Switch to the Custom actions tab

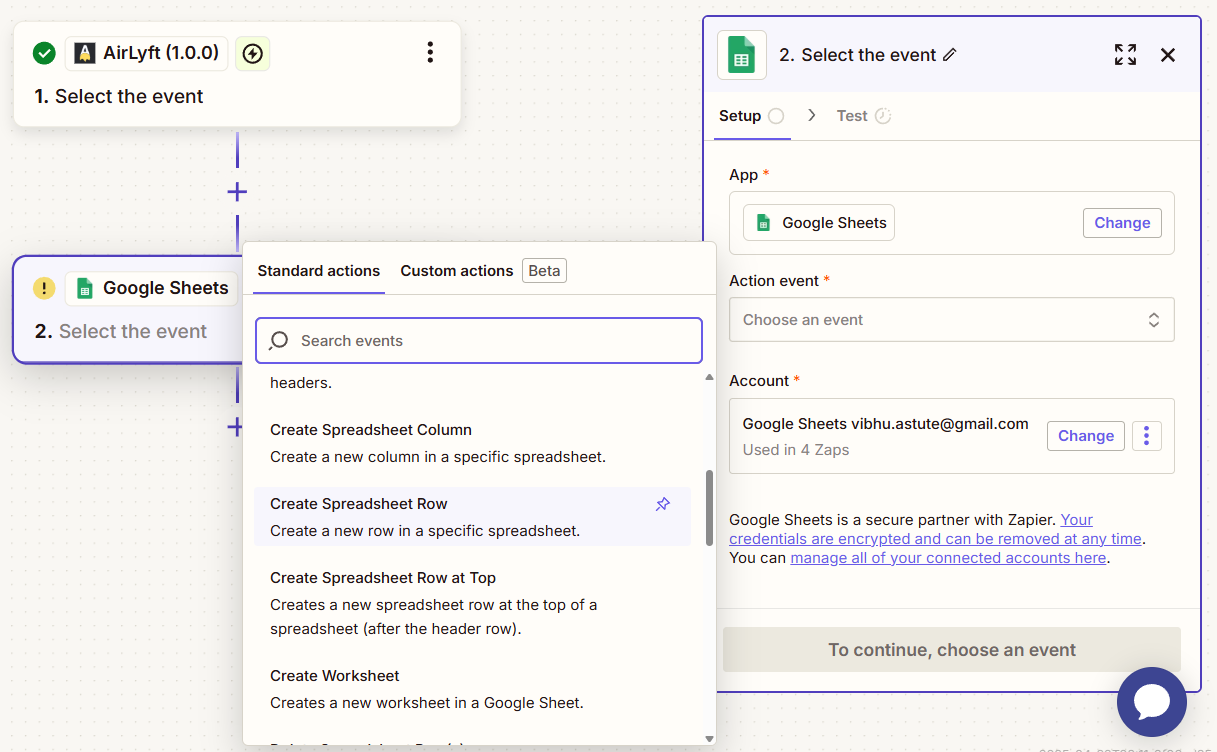[457, 271]
